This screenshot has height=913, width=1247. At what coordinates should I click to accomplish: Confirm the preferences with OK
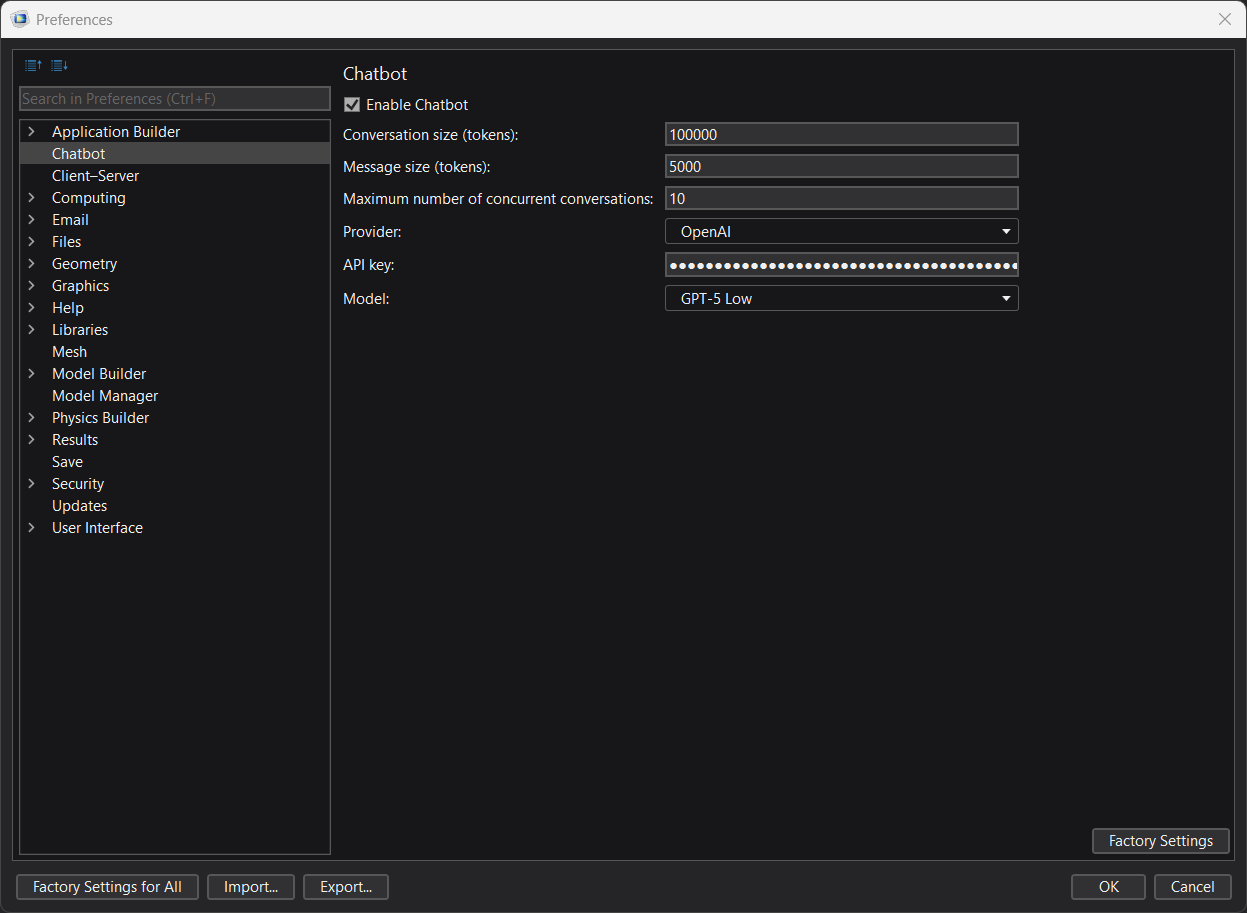1108,887
